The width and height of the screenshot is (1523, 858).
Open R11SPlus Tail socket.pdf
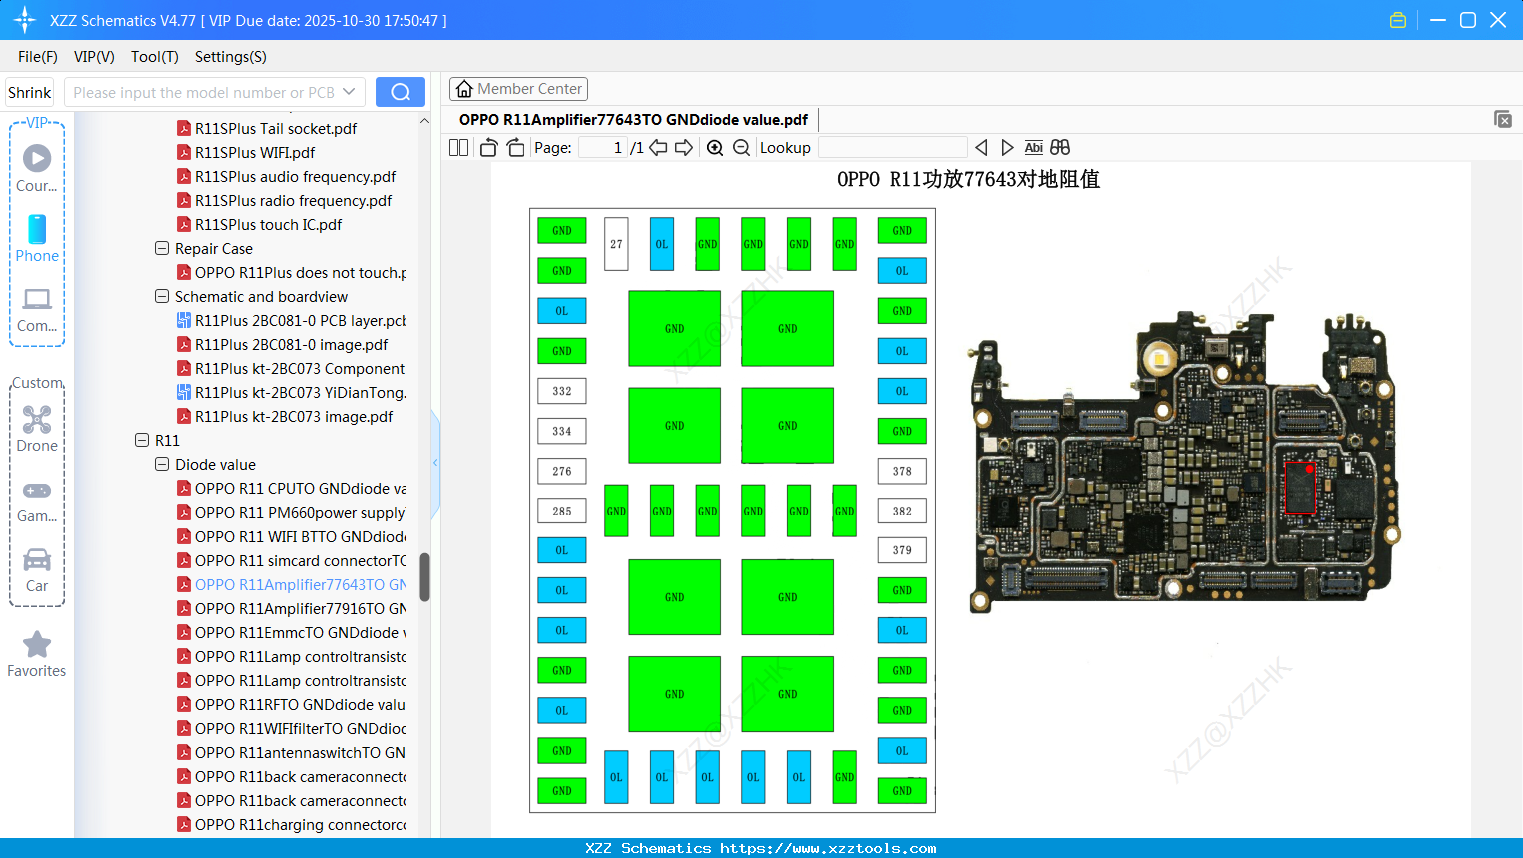click(276, 128)
